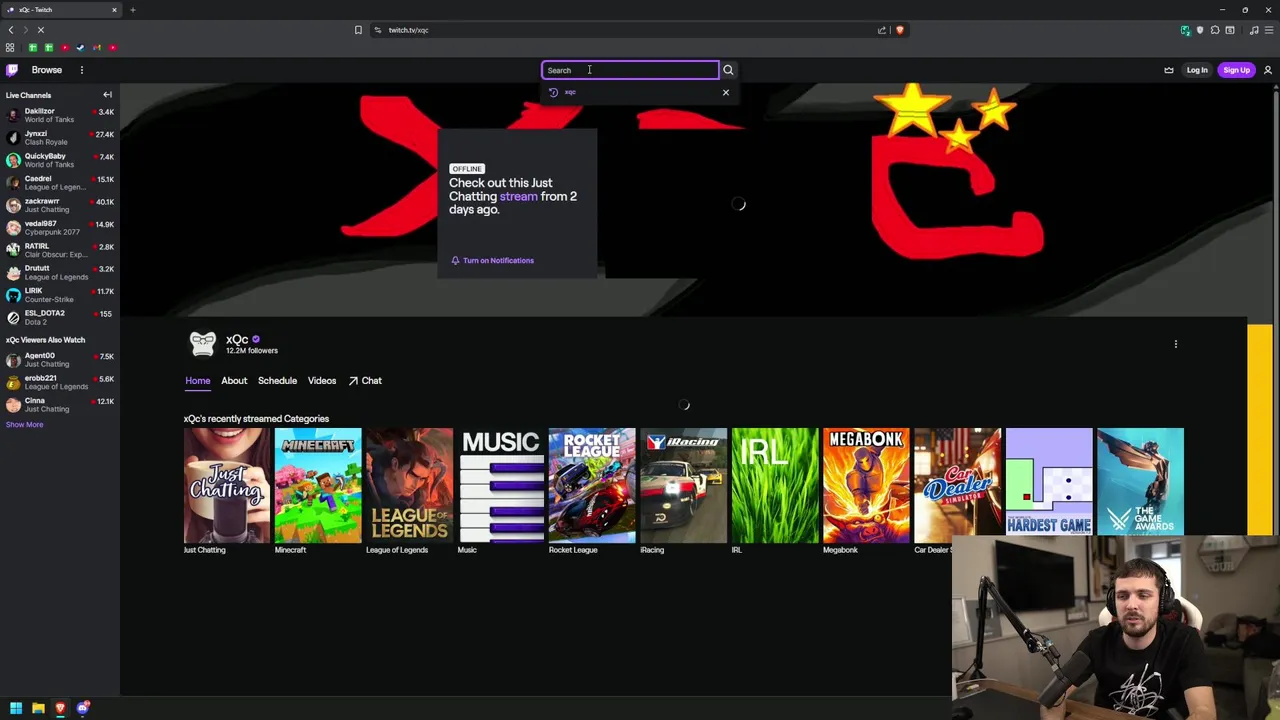Switch to the Home channel tab
This screenshot has width=1280, height=720.
pyautogui.click(x=198, y=381)
